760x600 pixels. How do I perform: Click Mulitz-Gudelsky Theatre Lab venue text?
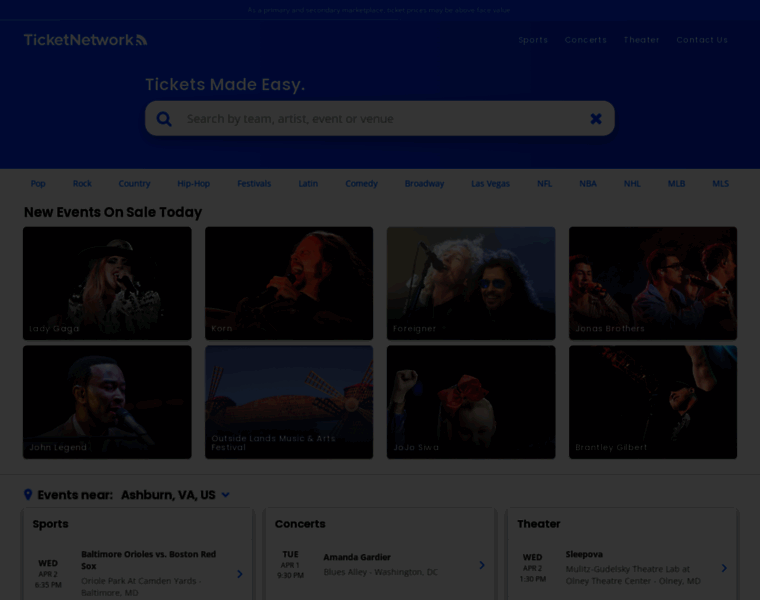tap(633, 575)
